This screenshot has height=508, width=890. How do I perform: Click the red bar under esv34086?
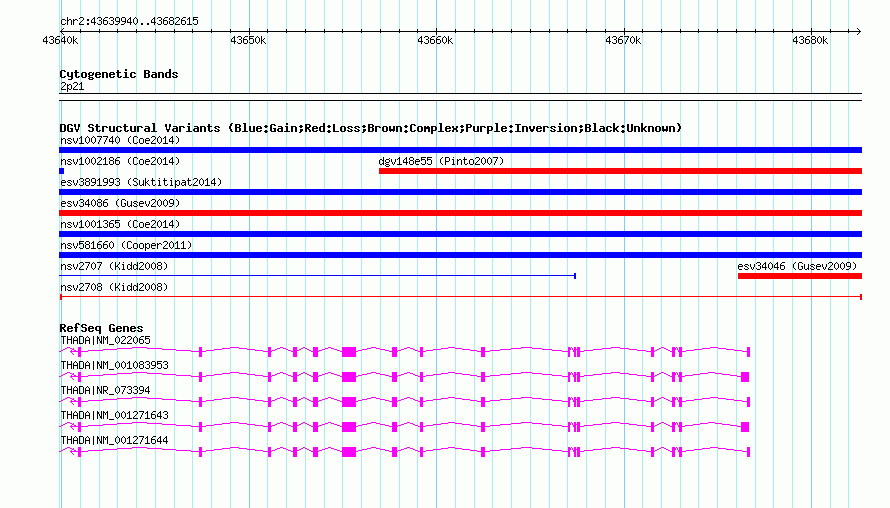[460, 213]
